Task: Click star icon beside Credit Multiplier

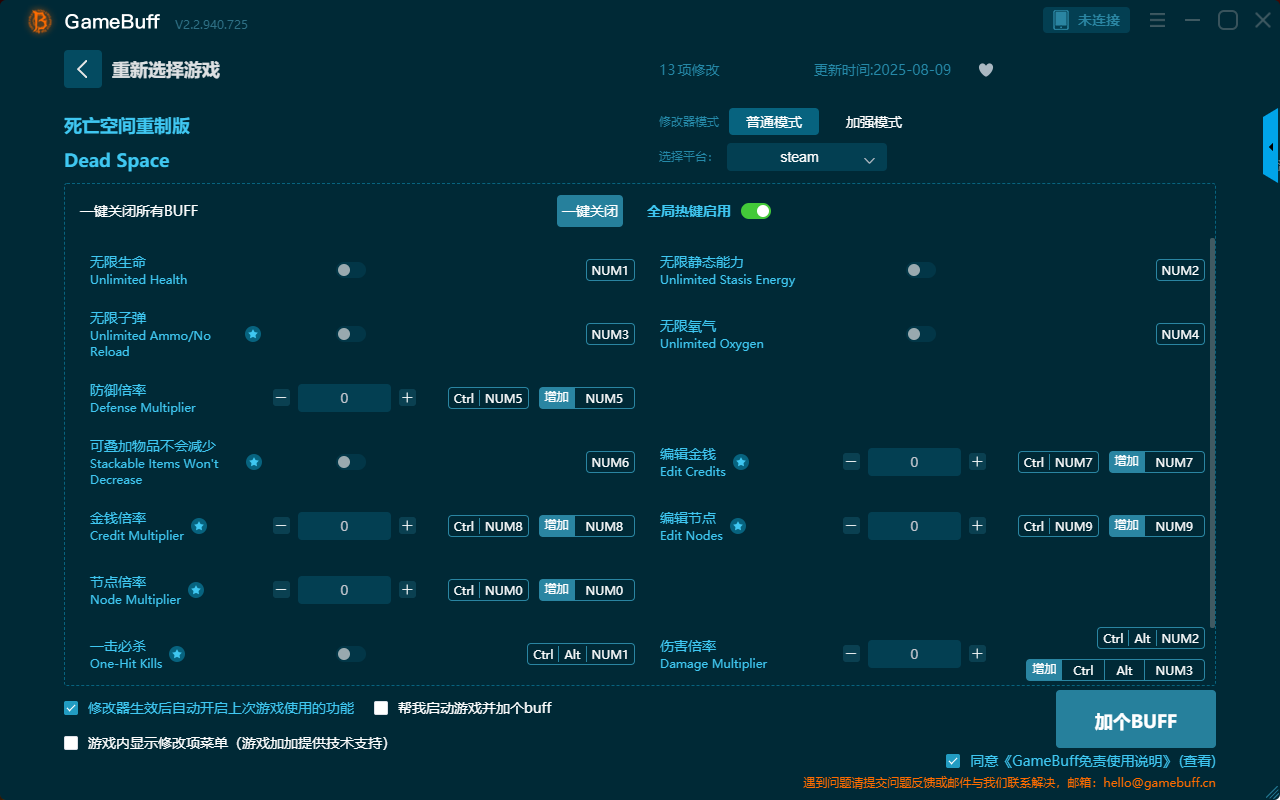Action: (x=199, y=526)
